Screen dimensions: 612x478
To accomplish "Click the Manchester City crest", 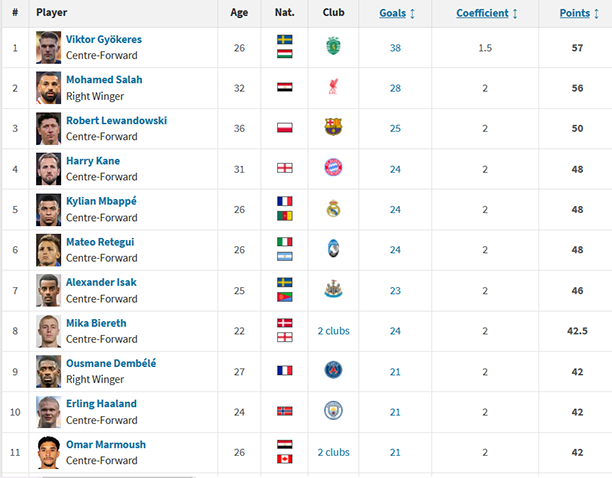I will 334,411.
